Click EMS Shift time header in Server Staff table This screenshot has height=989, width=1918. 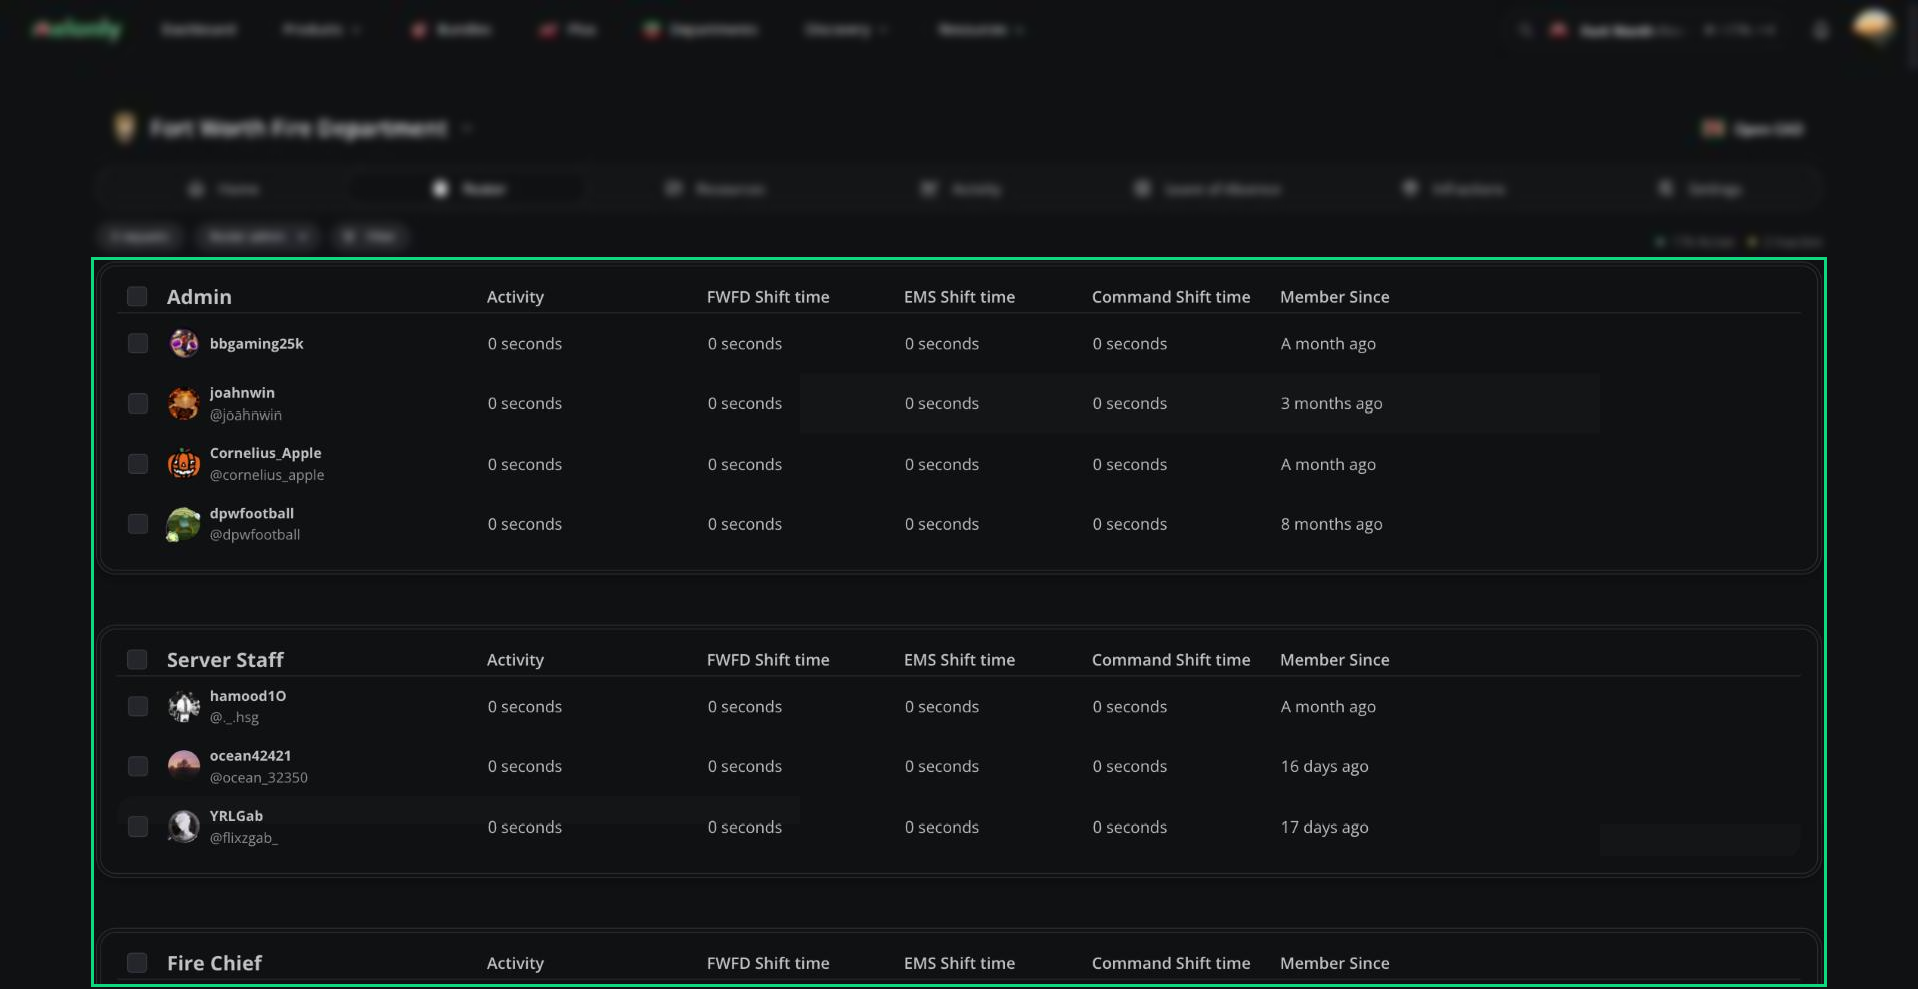(x=959, y=660)
